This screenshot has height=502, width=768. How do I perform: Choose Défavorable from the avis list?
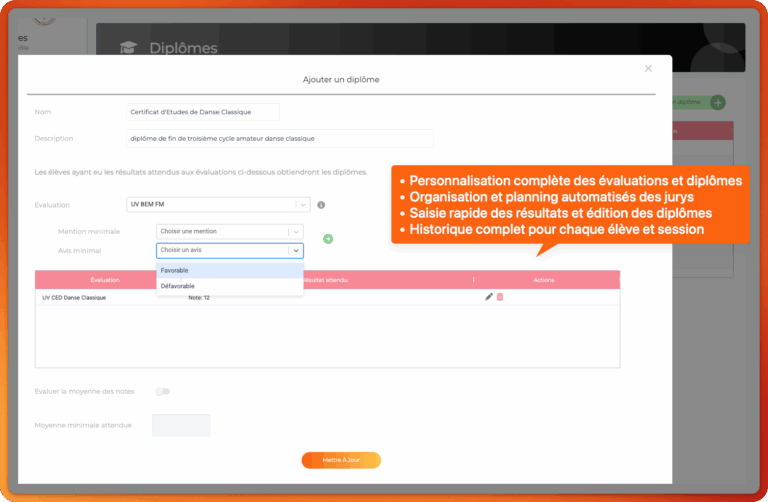(229, 285)
